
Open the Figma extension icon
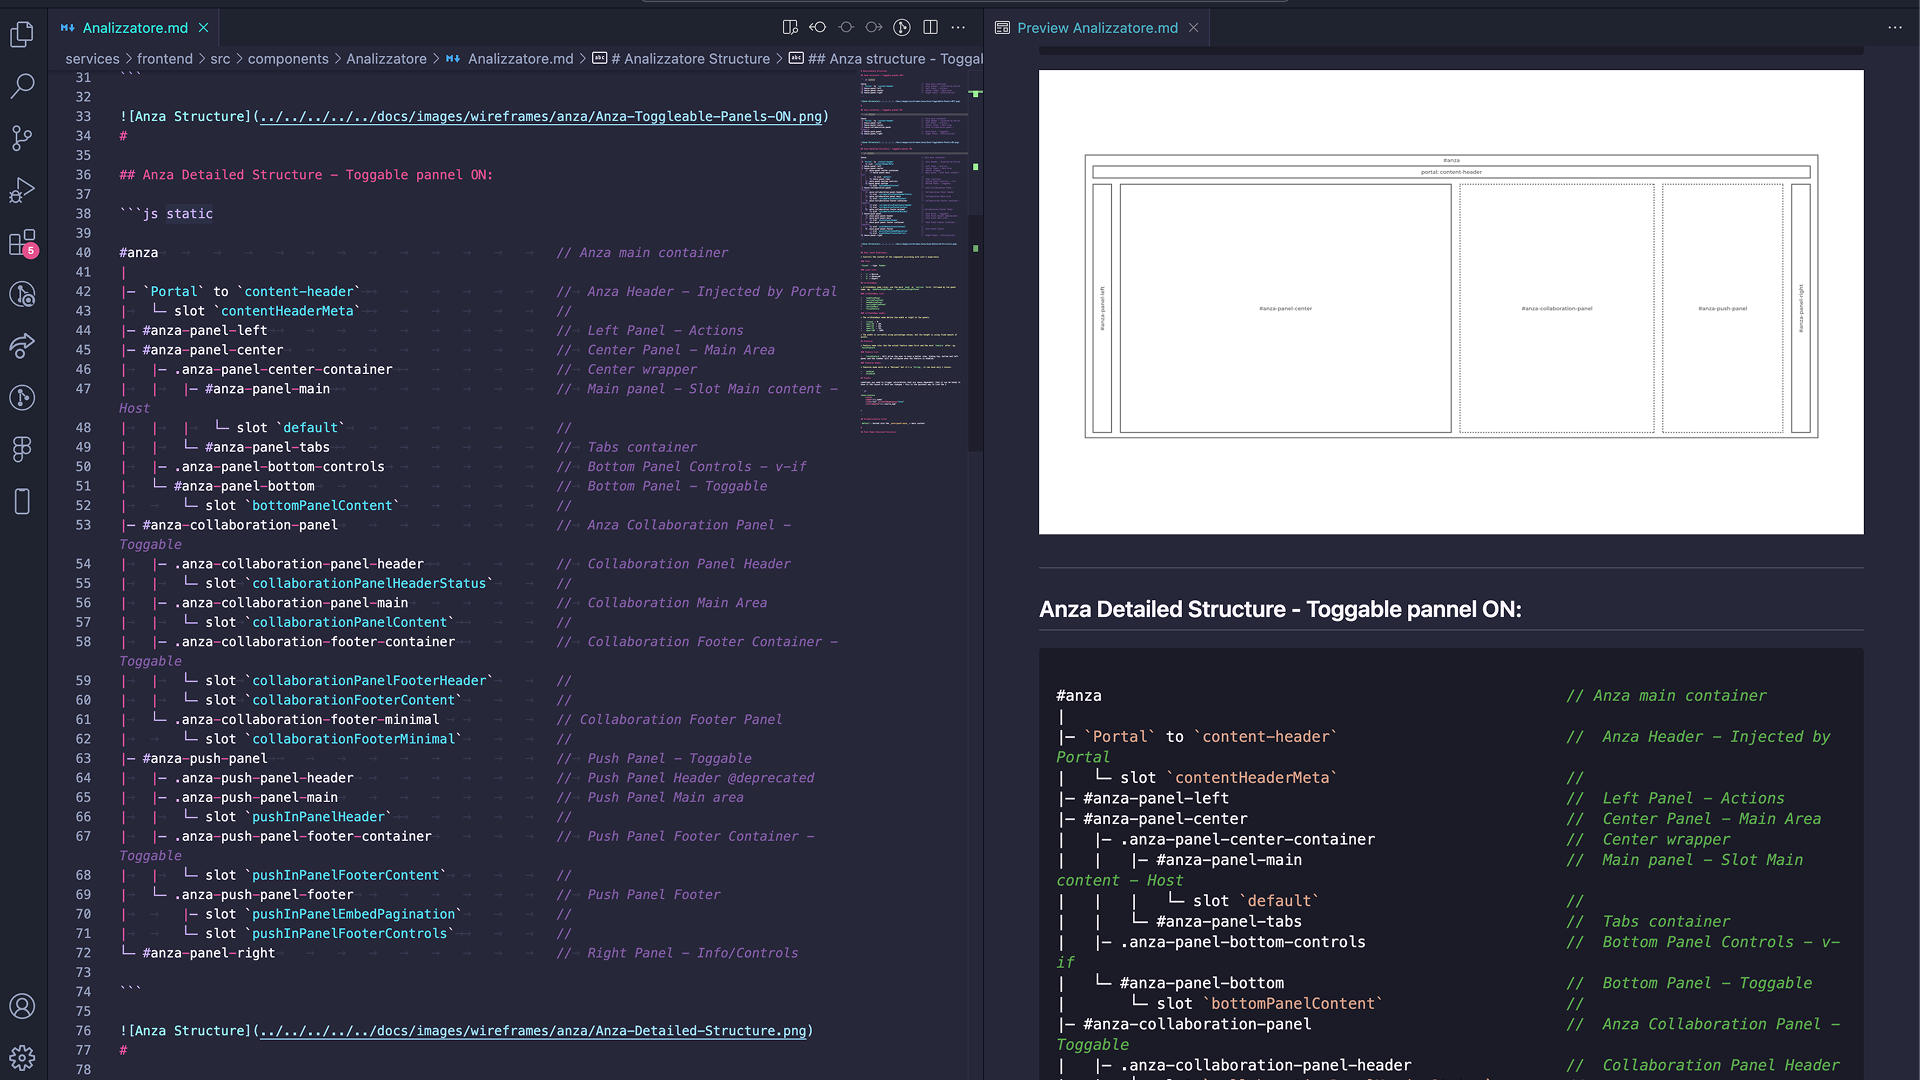pos(22,449)
